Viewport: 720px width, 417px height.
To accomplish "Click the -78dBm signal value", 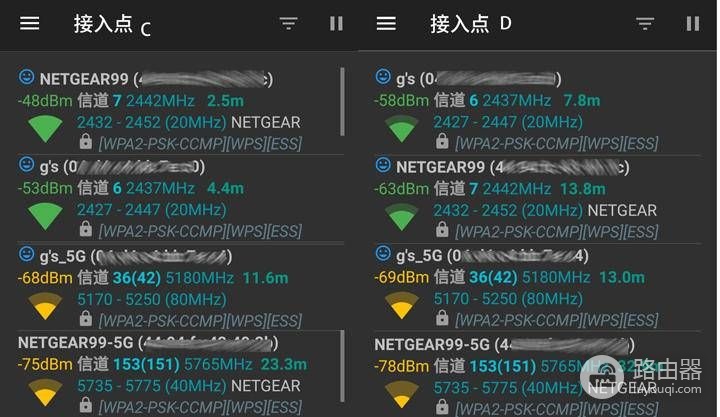I will pos(402,366).
